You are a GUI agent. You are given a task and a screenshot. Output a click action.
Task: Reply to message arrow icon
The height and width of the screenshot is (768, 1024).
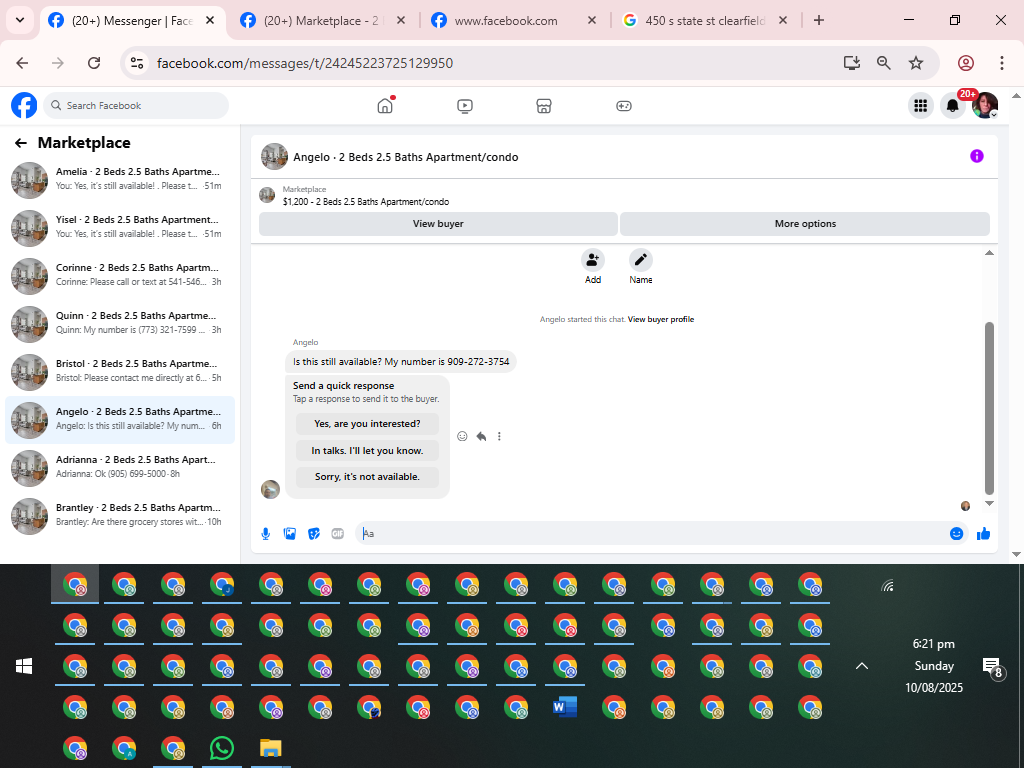(481, 436)
